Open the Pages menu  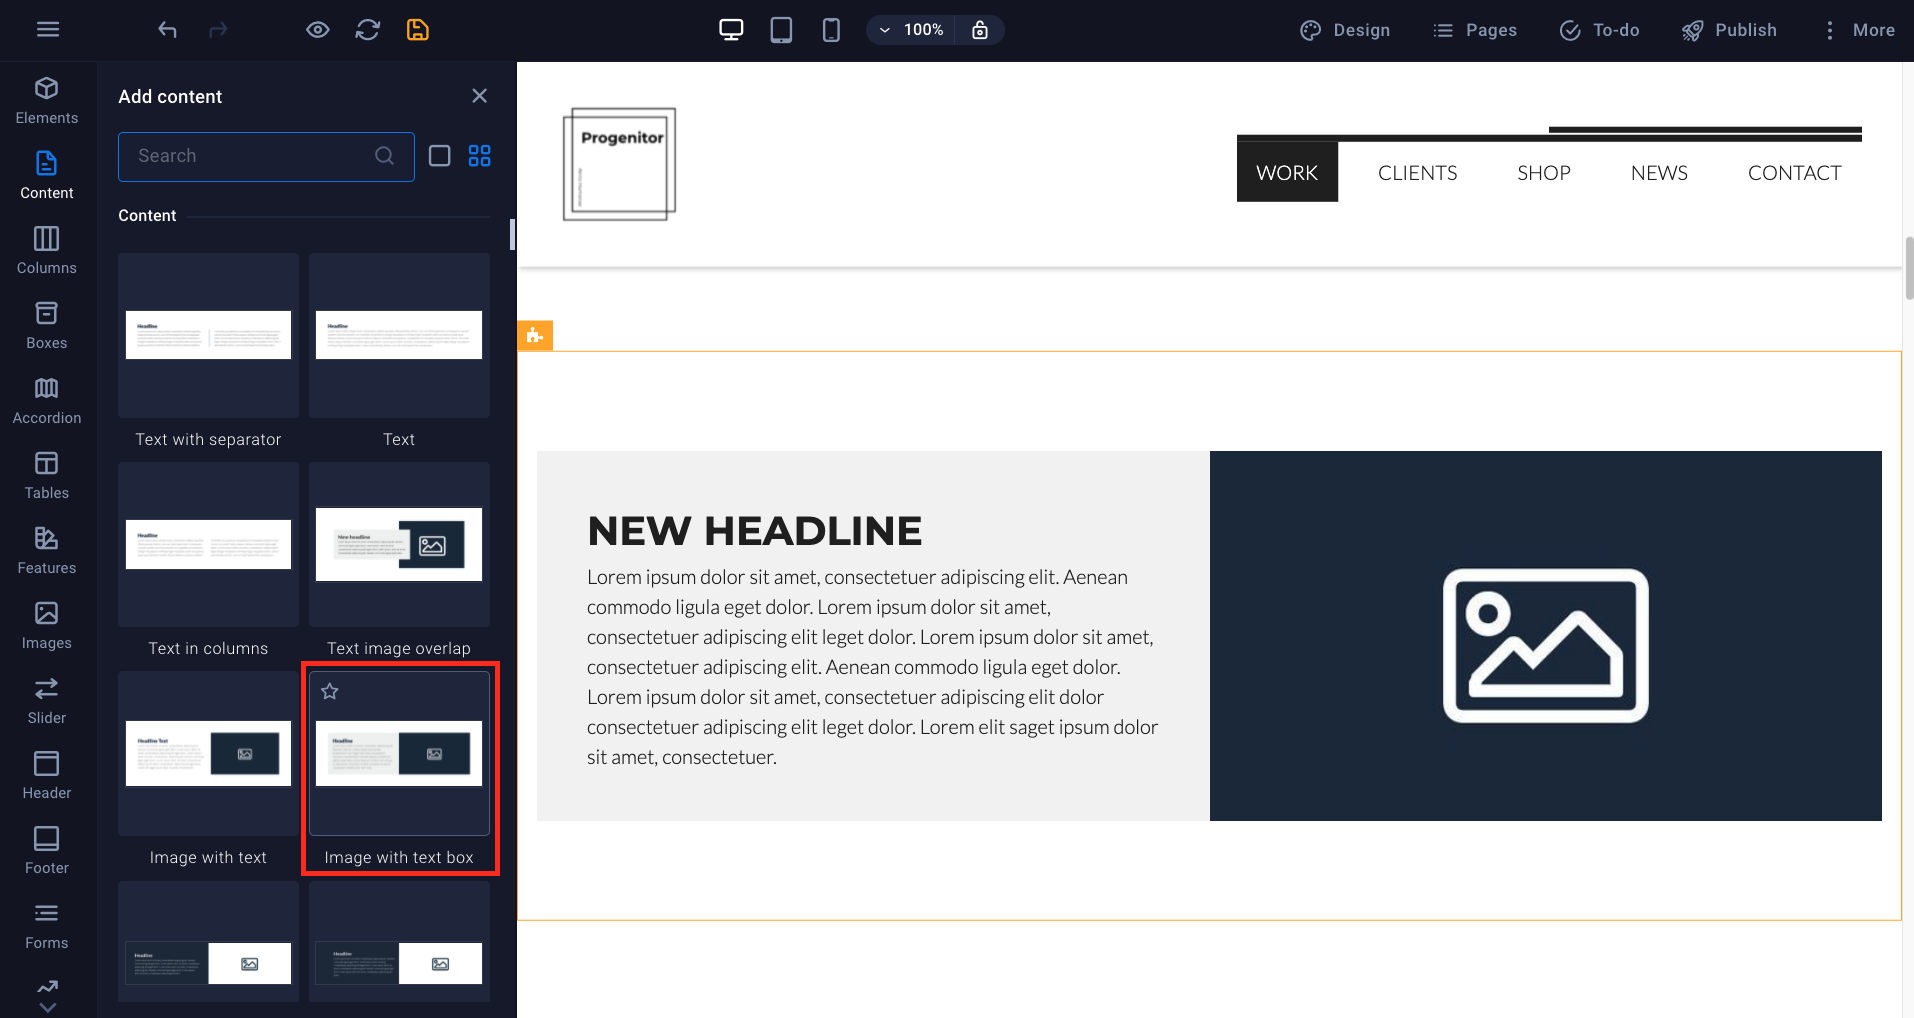click(x=1475, y=30)
